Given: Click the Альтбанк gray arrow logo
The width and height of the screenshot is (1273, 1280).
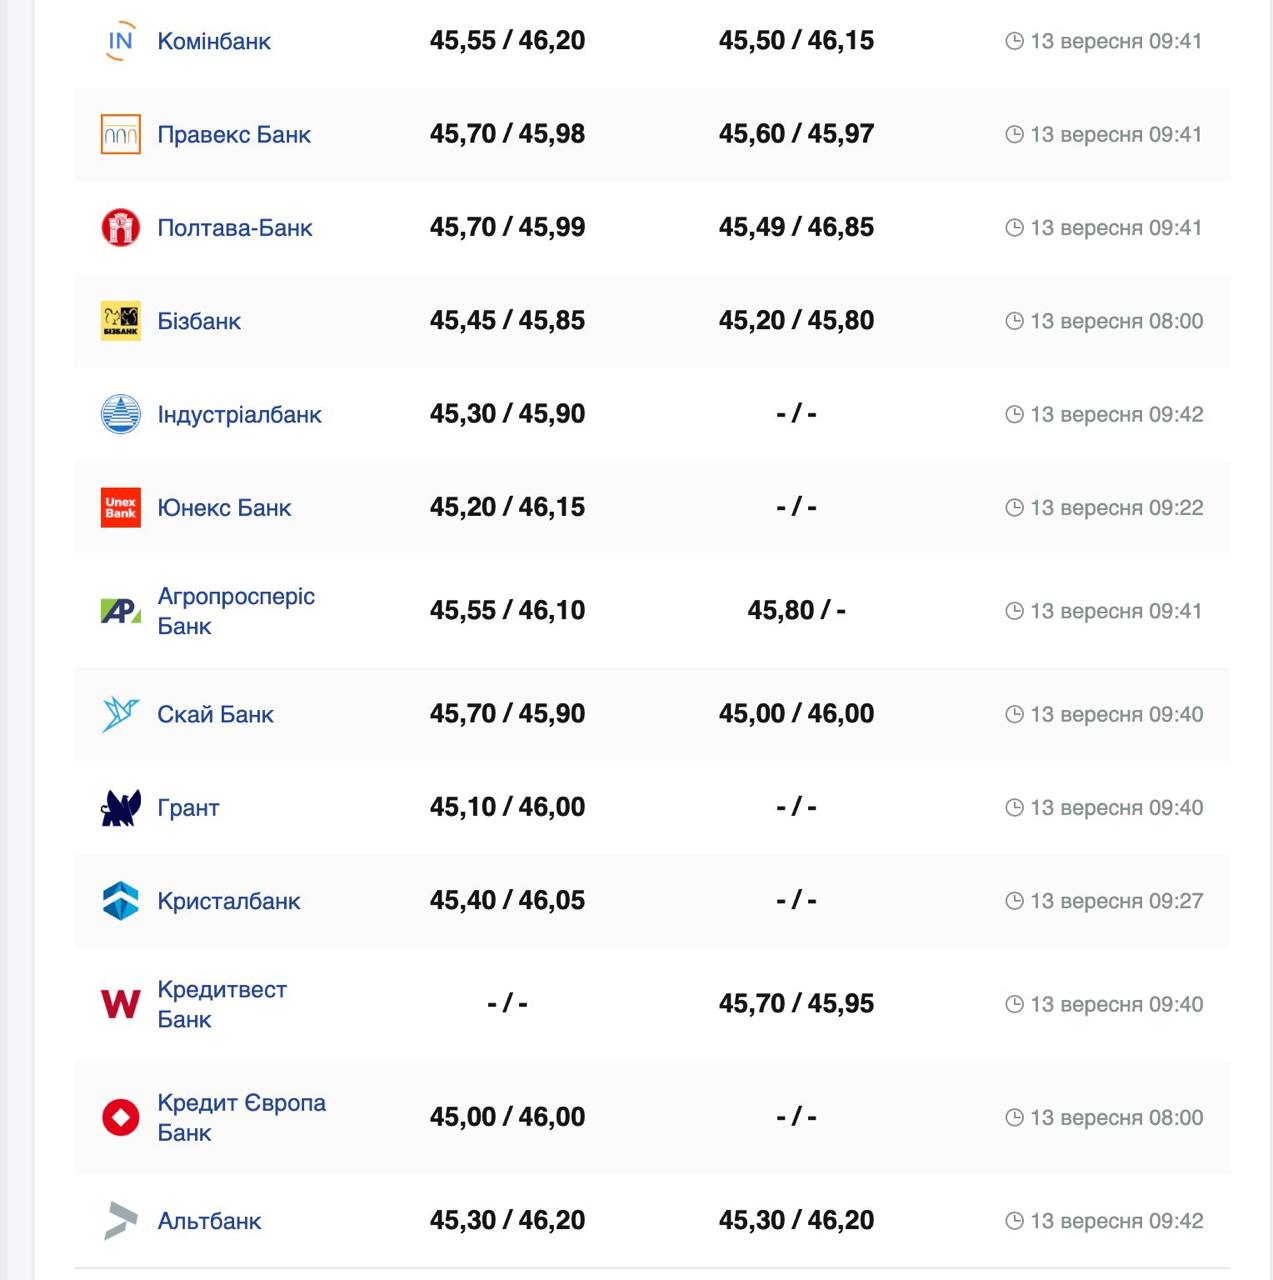Looking at the screenshot, I should (120, 1221).
